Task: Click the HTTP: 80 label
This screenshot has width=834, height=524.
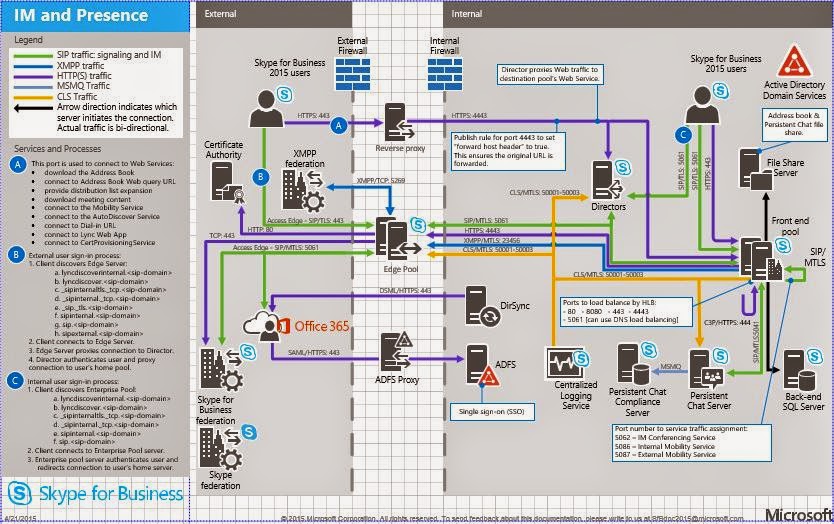Action: (x=261, y=229)
